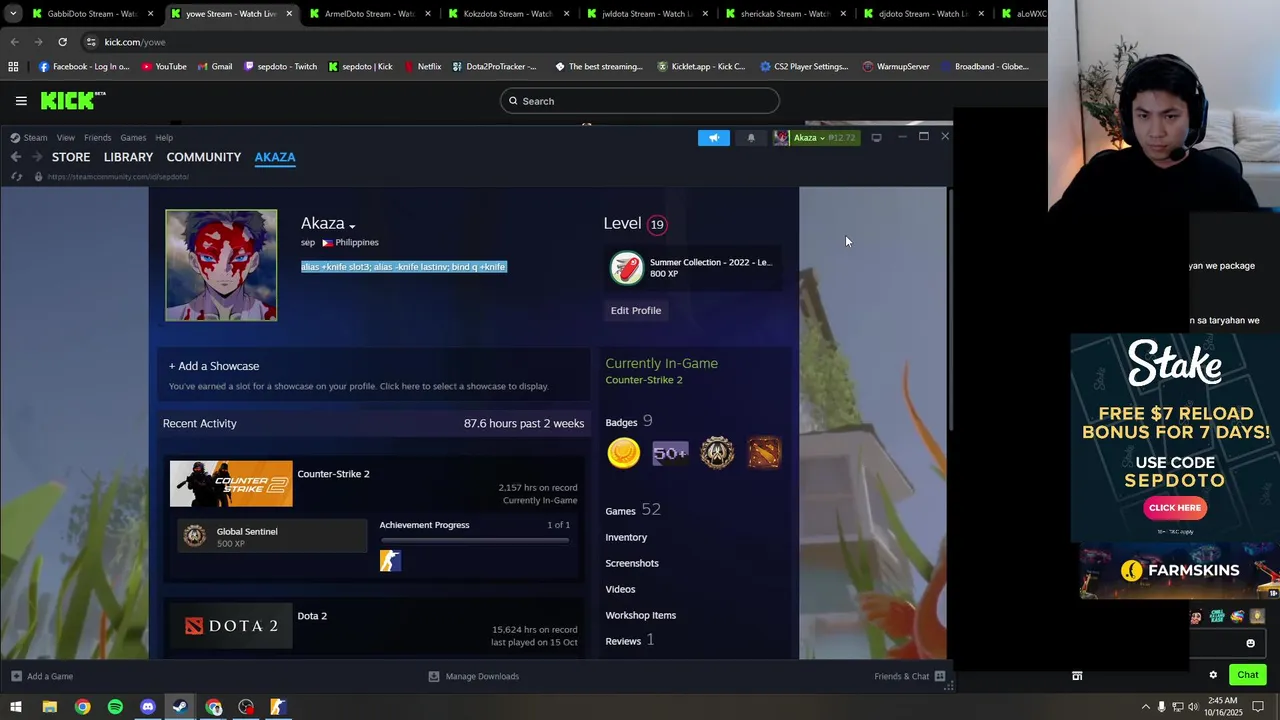Open the AKAZA profile section tab
Screen dimensions: 1280x720
(275, 157)
